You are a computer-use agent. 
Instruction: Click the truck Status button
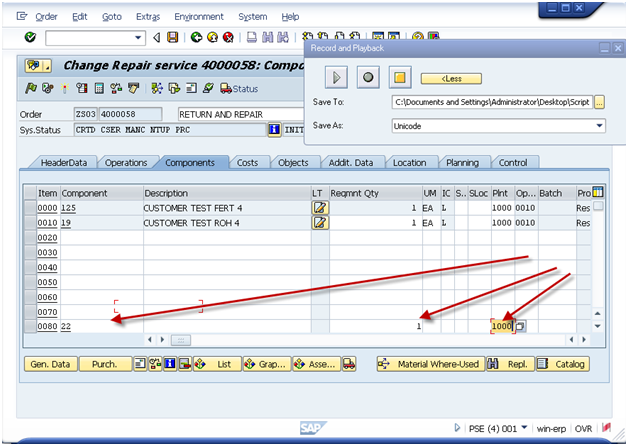pyautogui.click(x=239, y=89)
